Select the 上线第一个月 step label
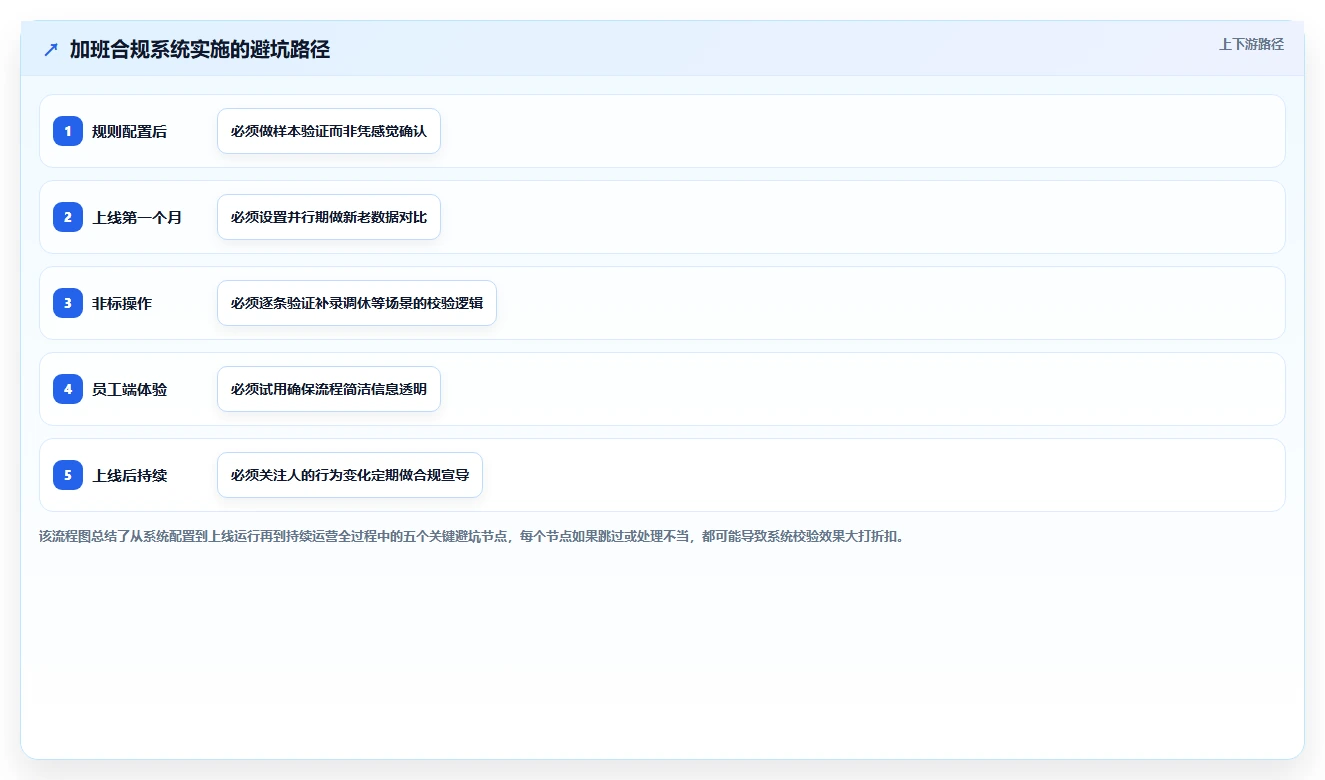 137,217
